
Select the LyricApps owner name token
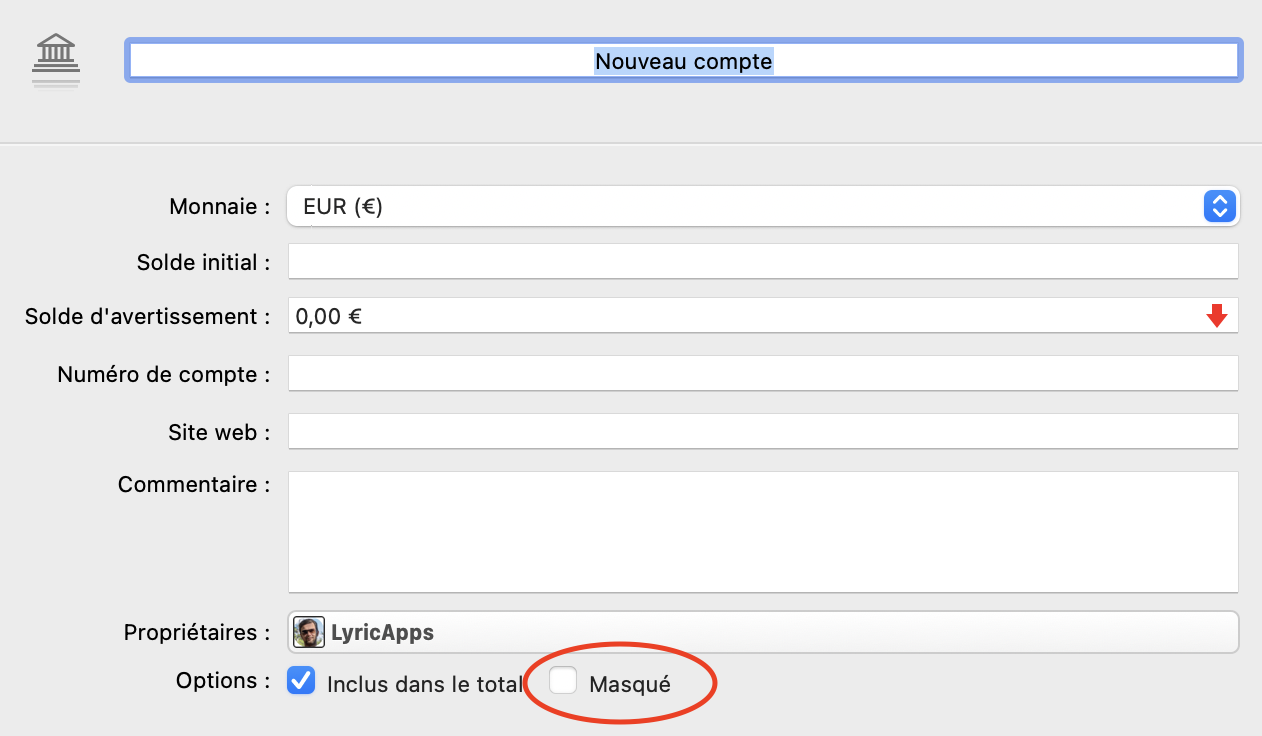point(383,633)
